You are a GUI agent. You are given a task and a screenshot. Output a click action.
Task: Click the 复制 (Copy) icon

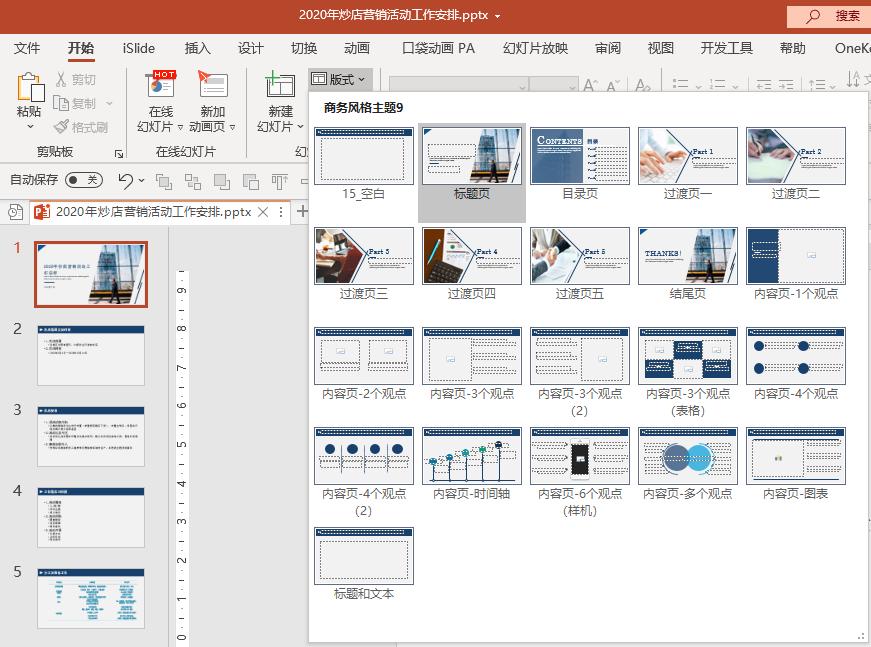(62, 102)
